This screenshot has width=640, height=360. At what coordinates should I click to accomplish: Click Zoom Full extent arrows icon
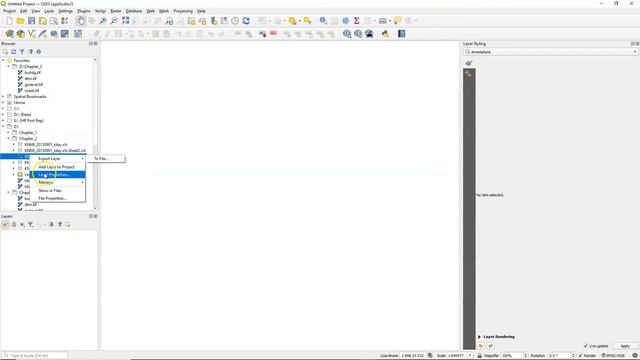coord(125,21)
